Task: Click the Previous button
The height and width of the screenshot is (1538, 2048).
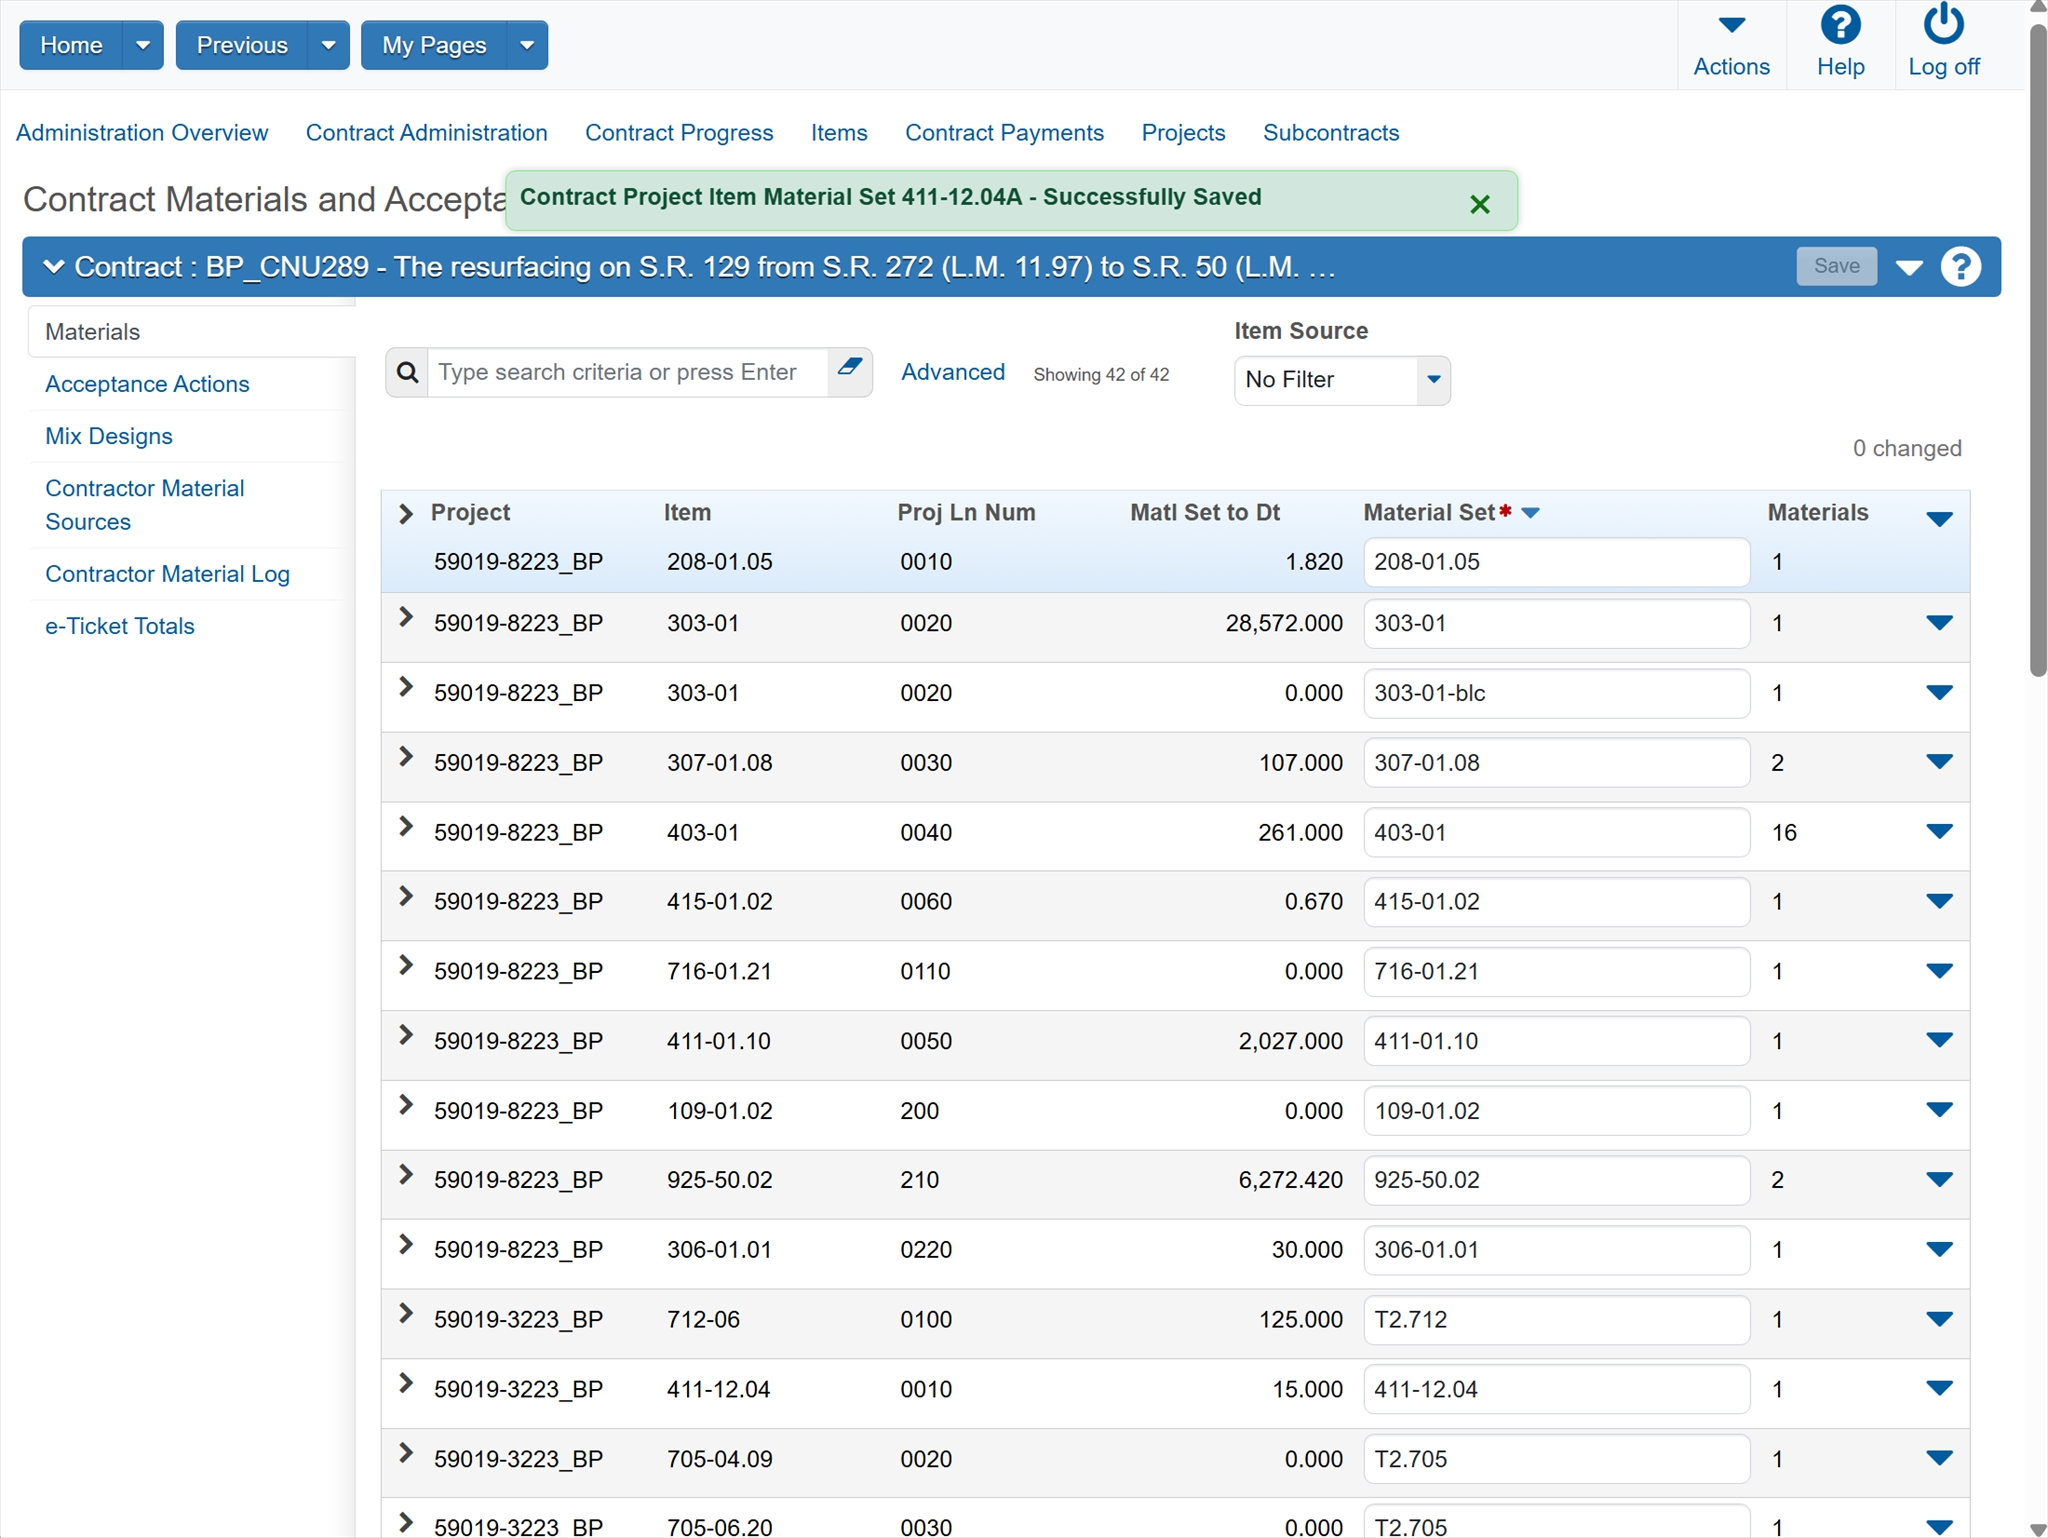Action: coord(242,46)
